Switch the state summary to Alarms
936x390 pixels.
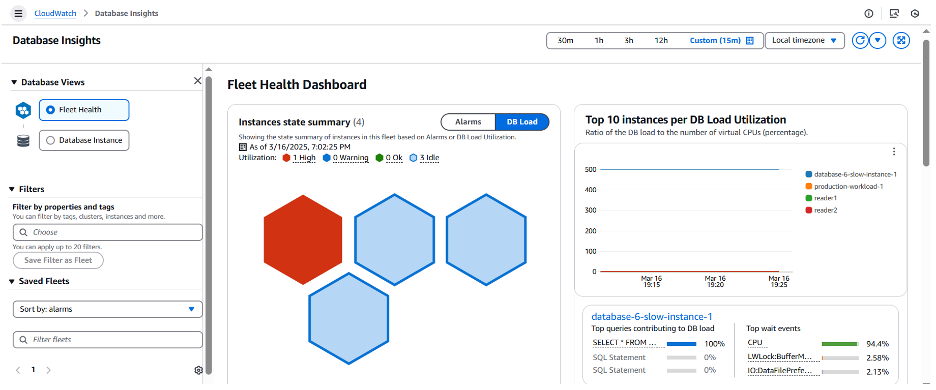click(468, 122)
